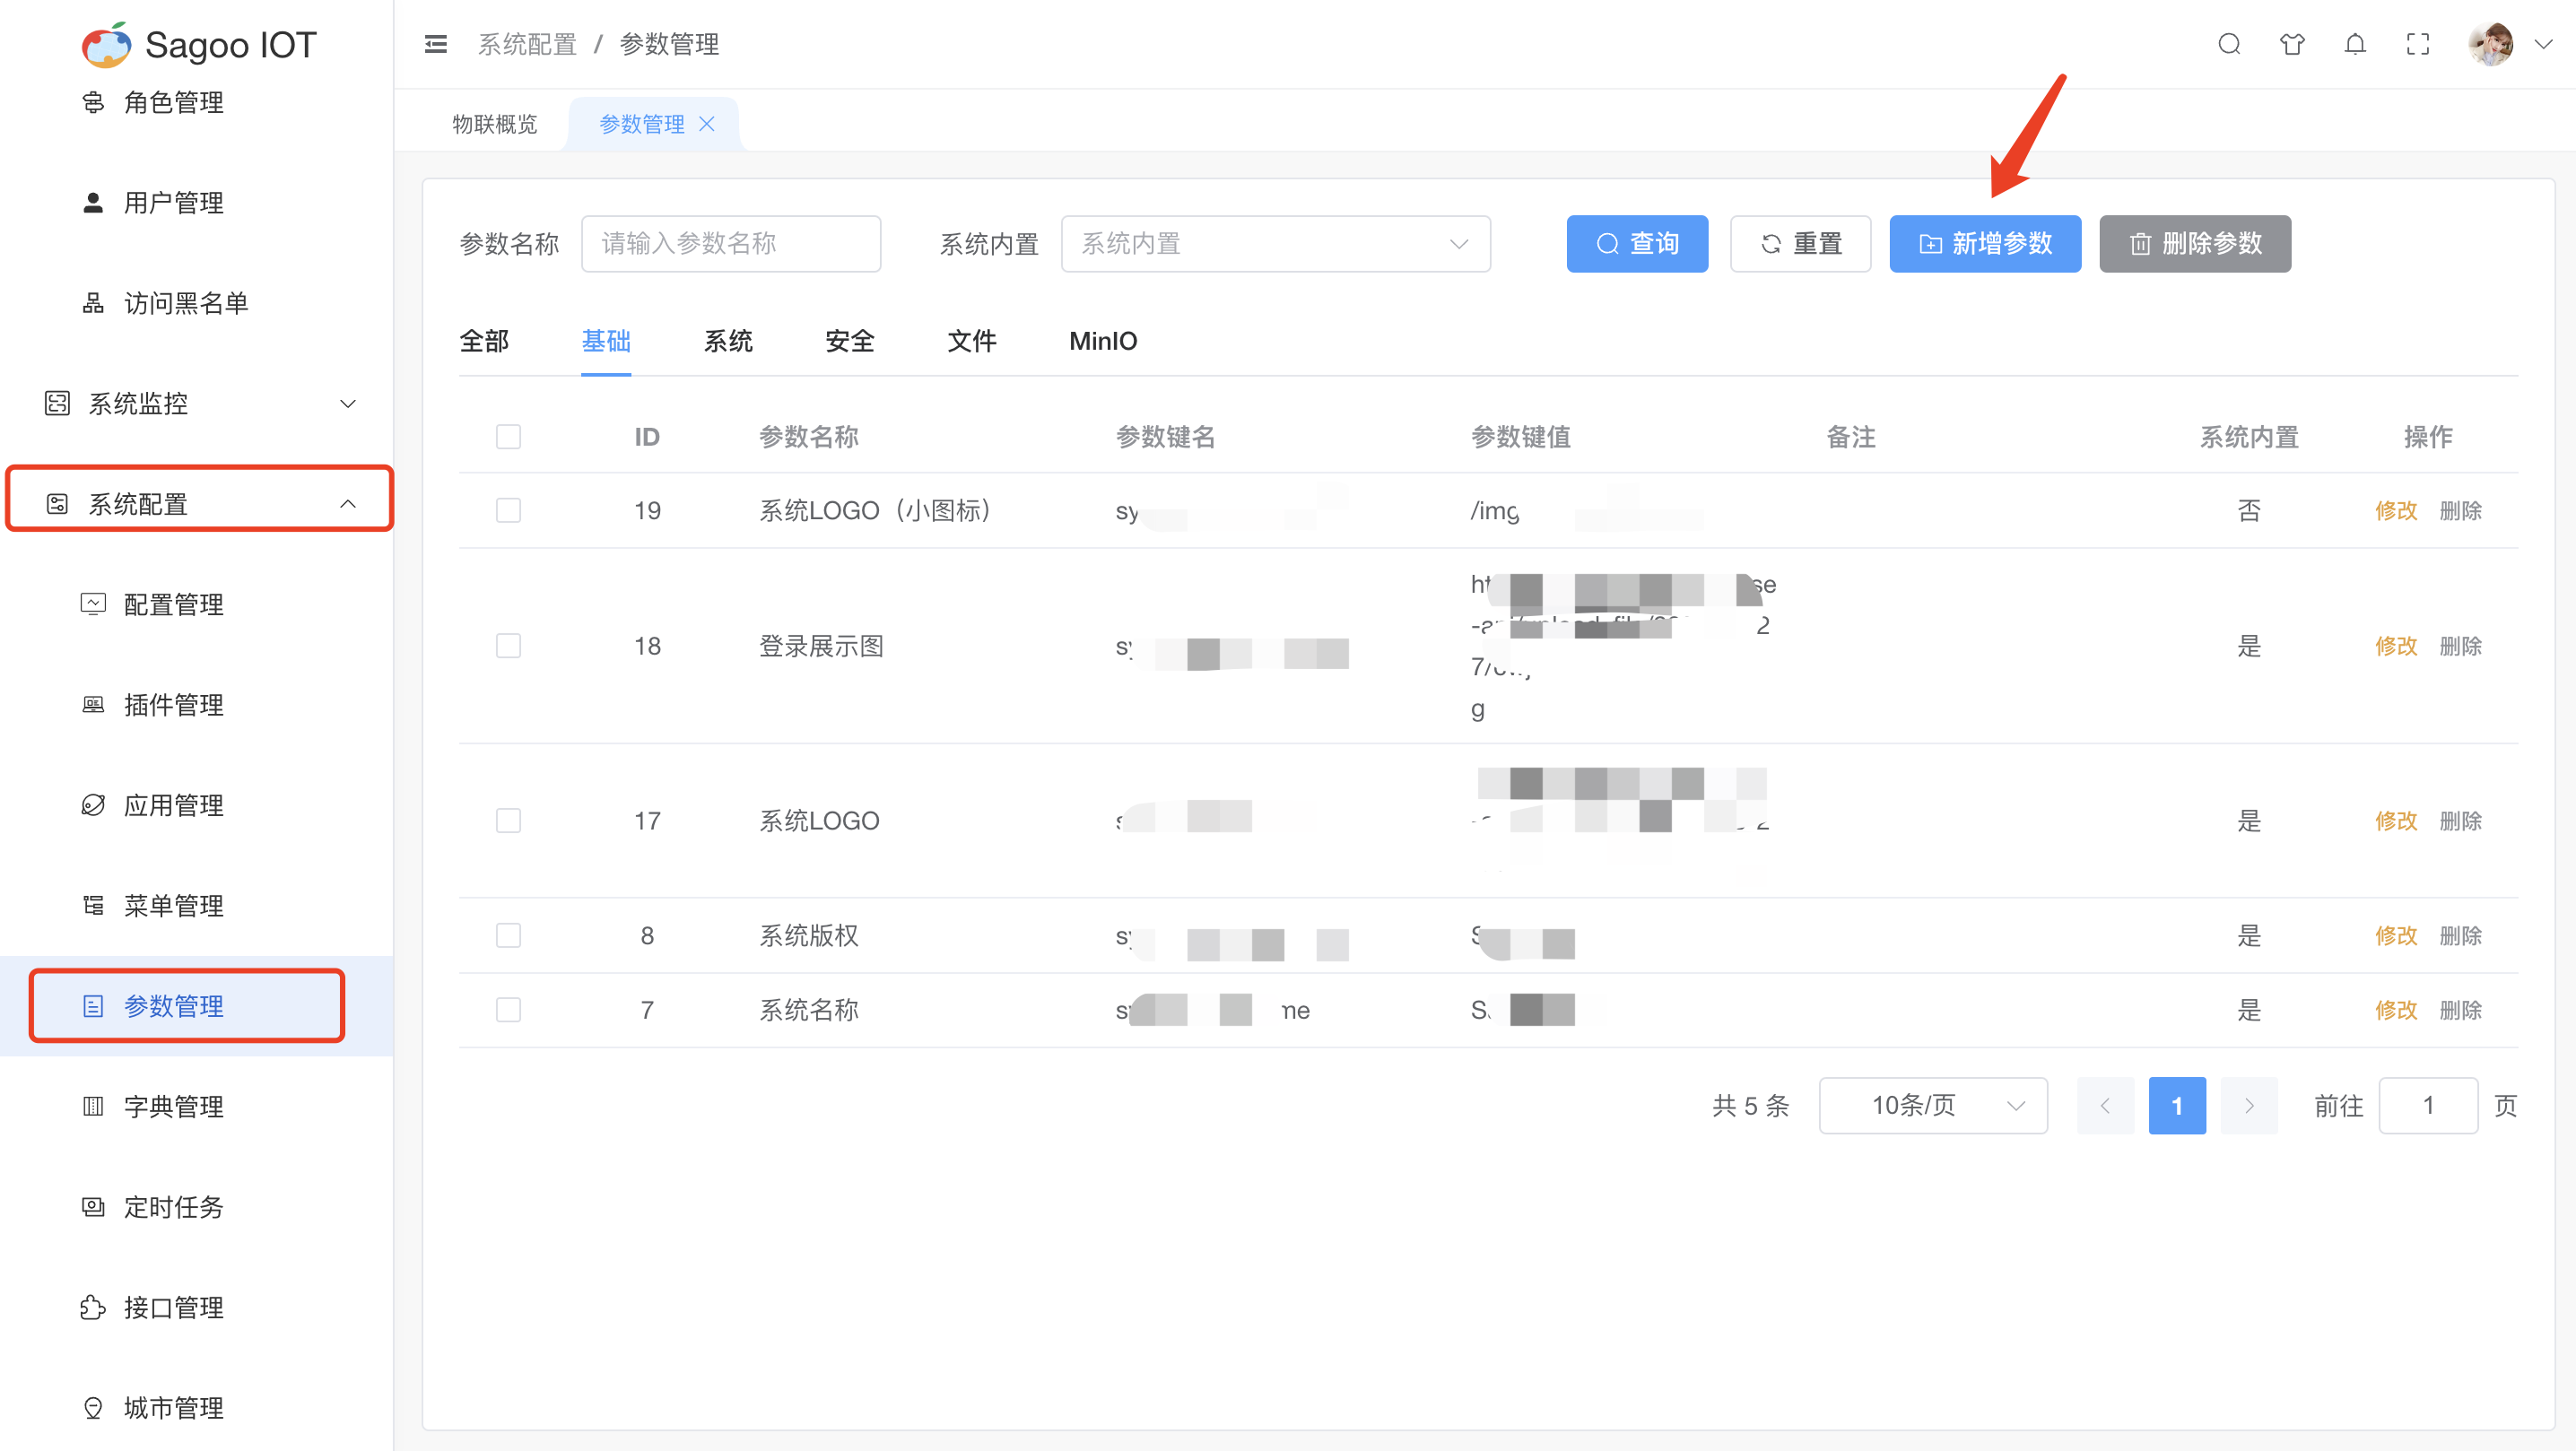
Task: Open 物联概览 page tab
Action: tap(494, 123)
